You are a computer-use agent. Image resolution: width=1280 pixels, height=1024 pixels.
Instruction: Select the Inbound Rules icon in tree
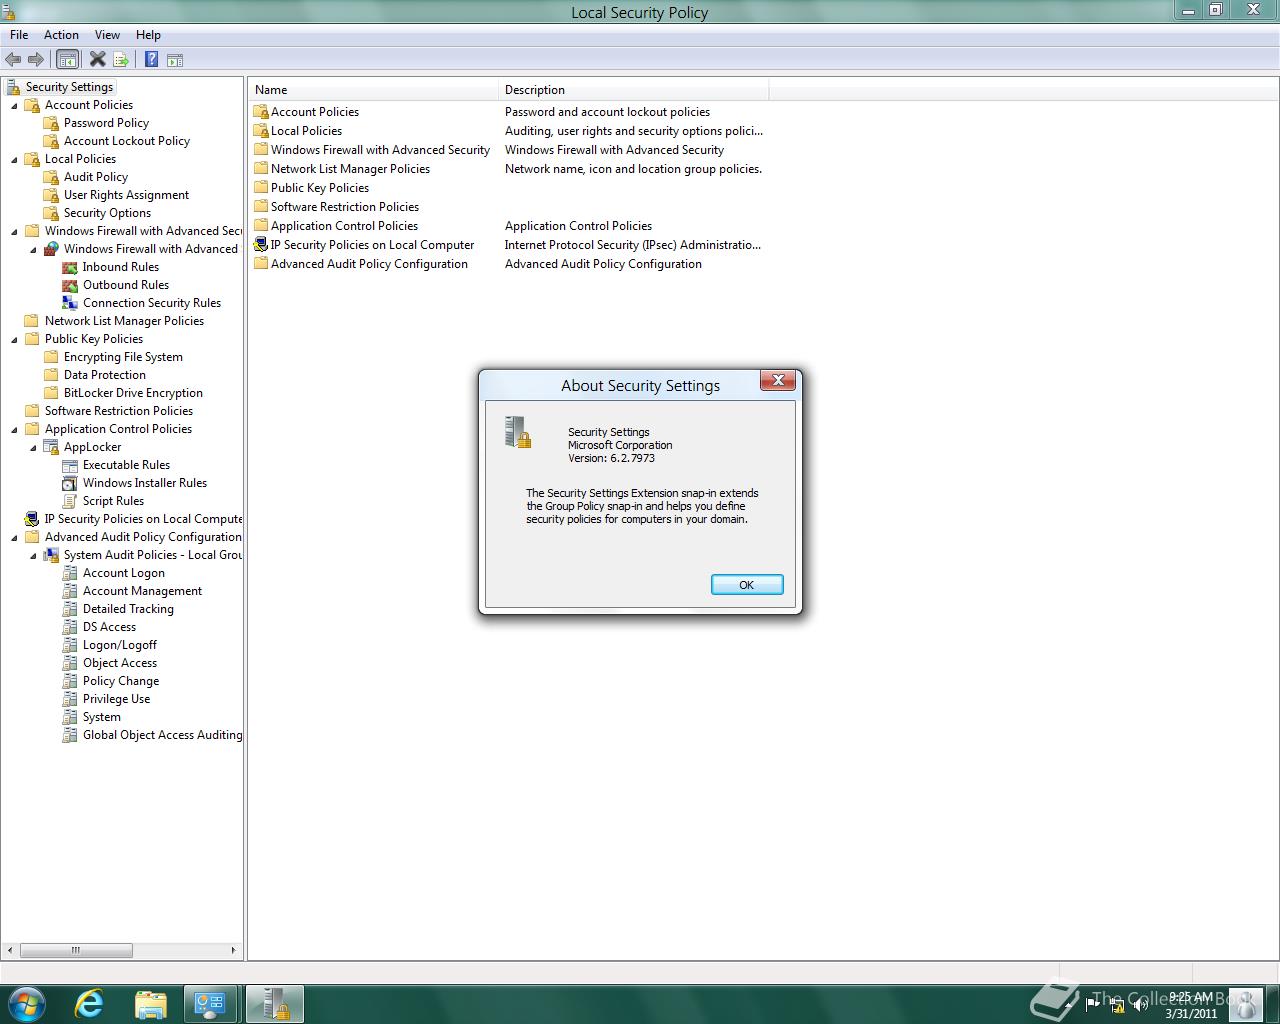pyautogui.click(x=70, y=267)
